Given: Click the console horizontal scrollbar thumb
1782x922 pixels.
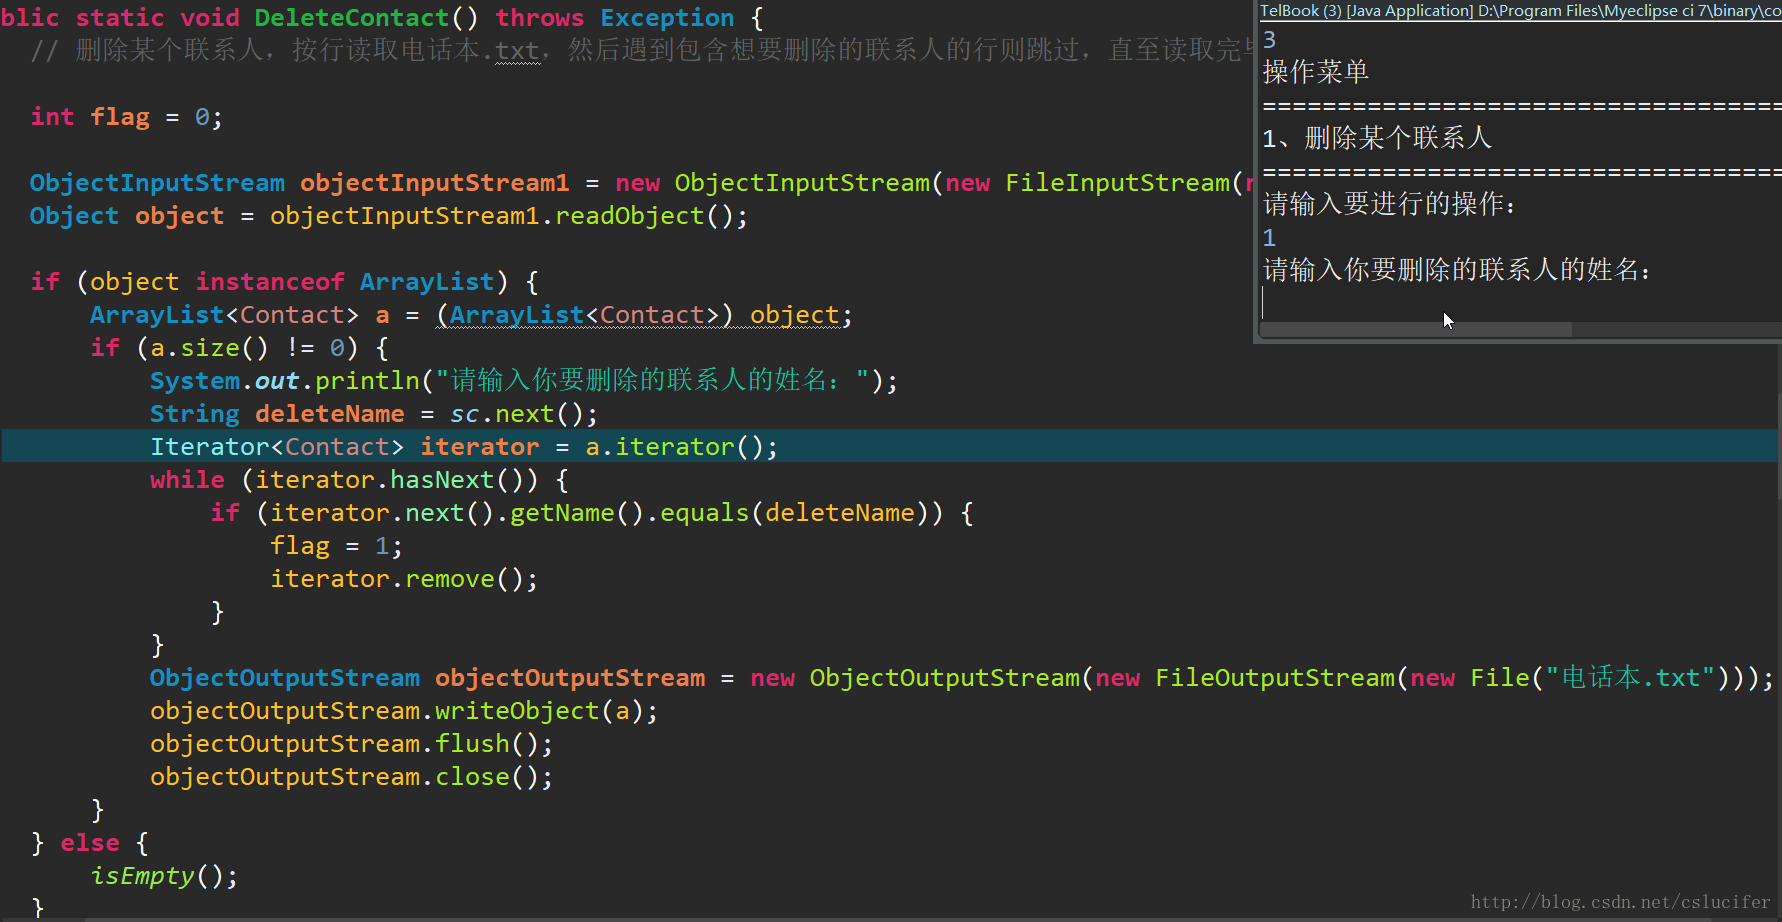Looking at the screenshot, I should [1416, 329].
